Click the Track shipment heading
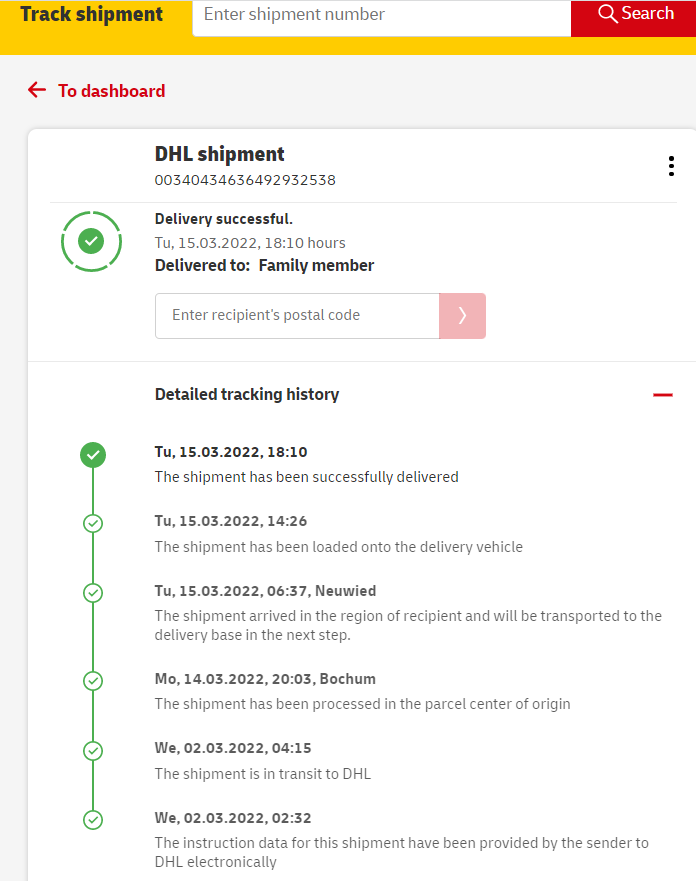Image resolution: width=696 pixels, height=881 pixels. click(x=91, y=15)
